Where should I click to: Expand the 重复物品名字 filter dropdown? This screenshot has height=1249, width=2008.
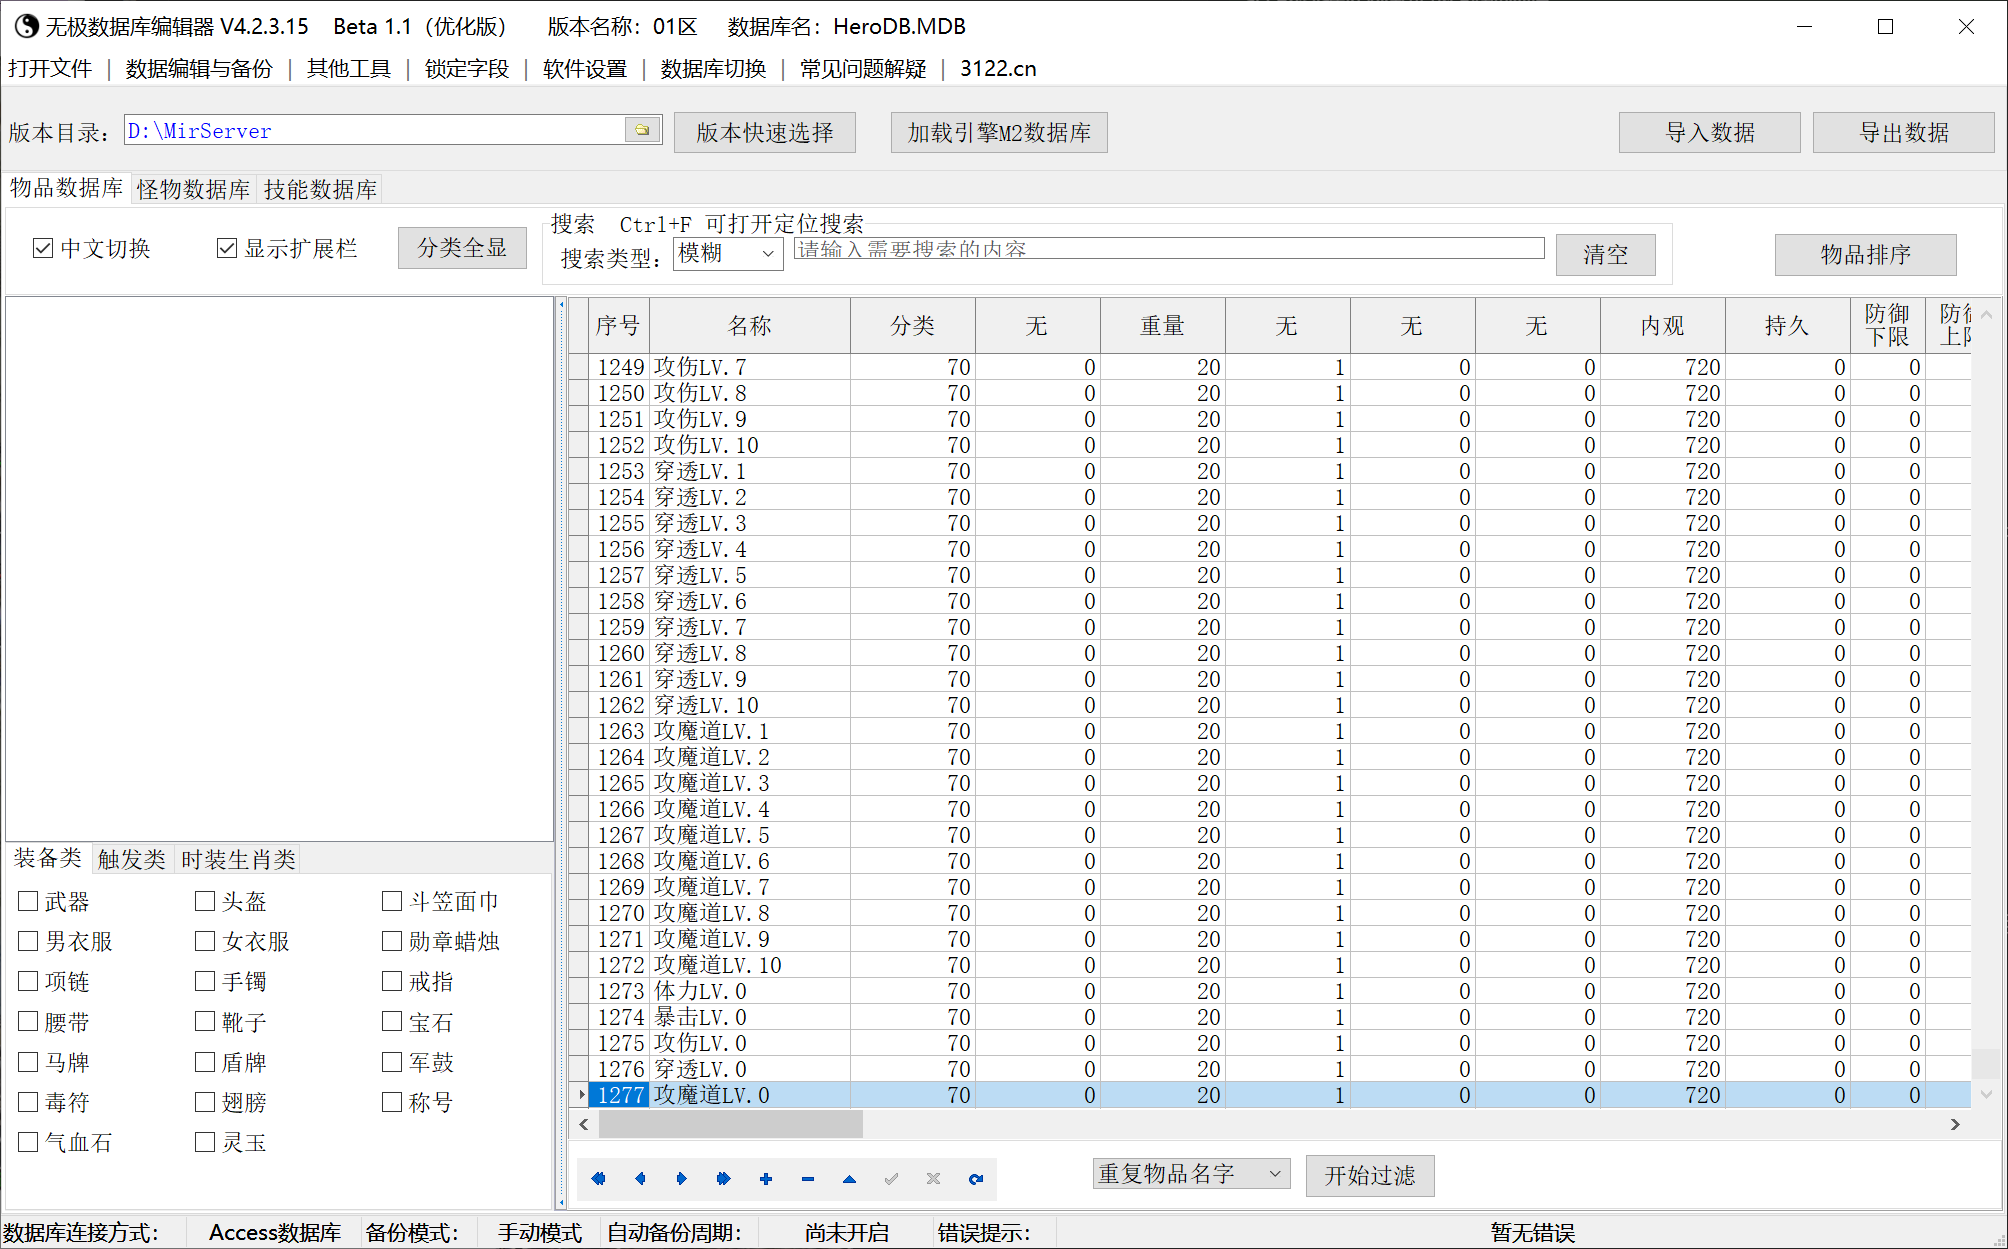tap(1191, 1174)
